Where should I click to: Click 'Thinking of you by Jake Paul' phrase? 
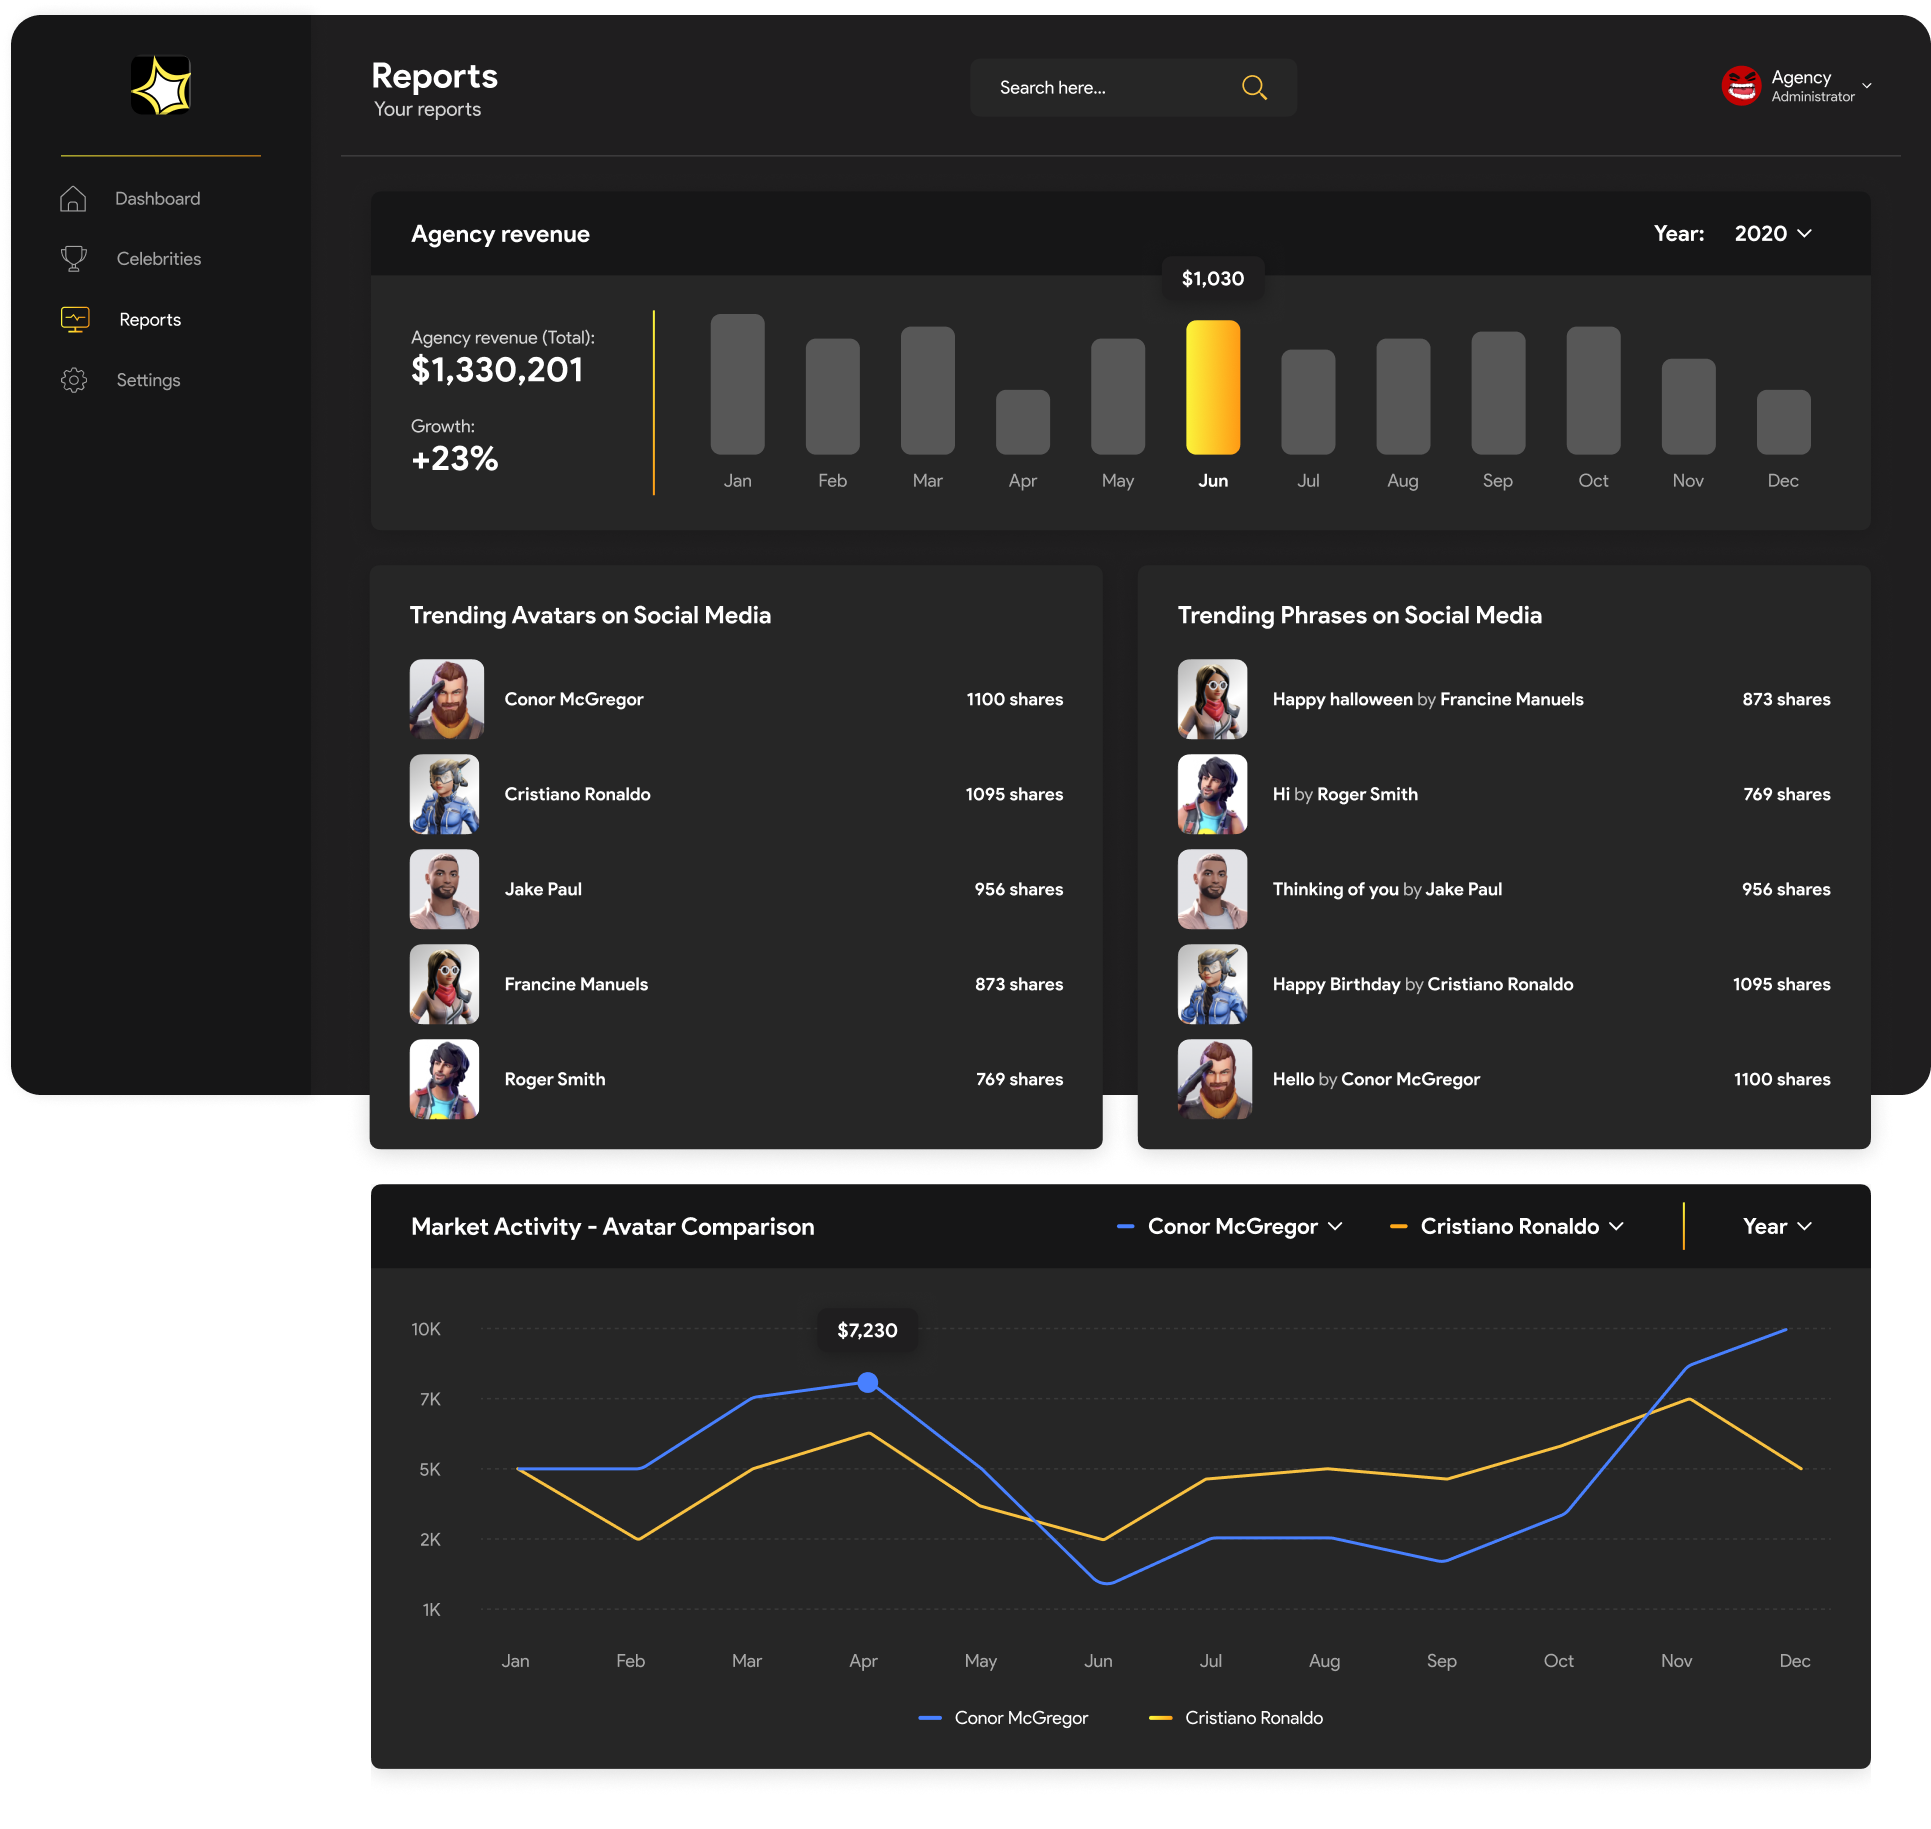click(x=1387, y=889)
